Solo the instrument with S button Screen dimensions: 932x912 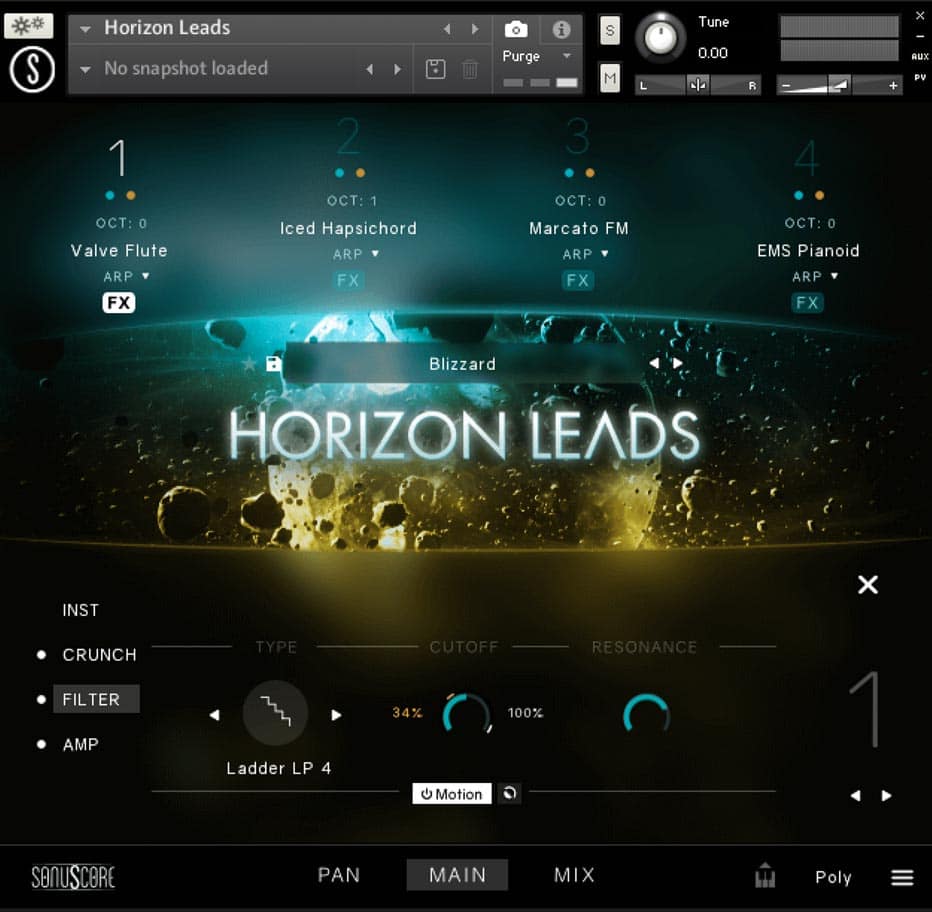coord(610,31)
